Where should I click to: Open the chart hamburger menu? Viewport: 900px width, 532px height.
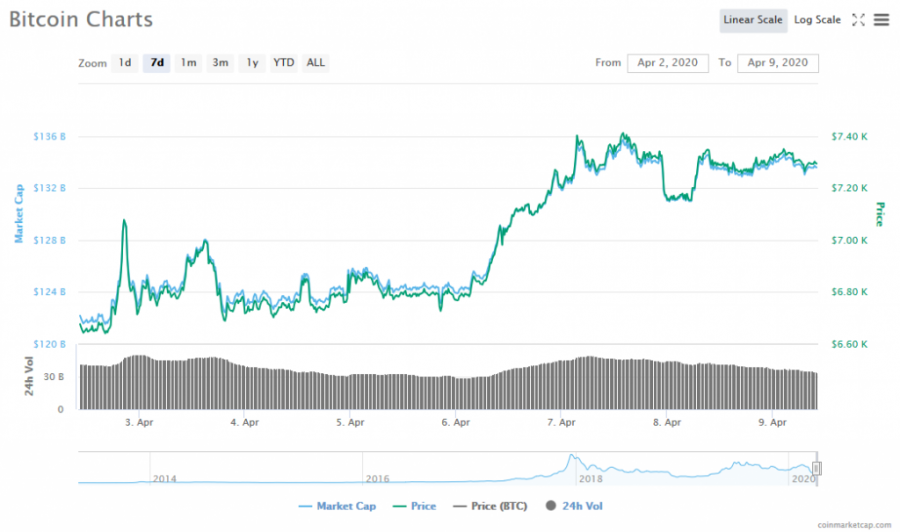(881, 20)
